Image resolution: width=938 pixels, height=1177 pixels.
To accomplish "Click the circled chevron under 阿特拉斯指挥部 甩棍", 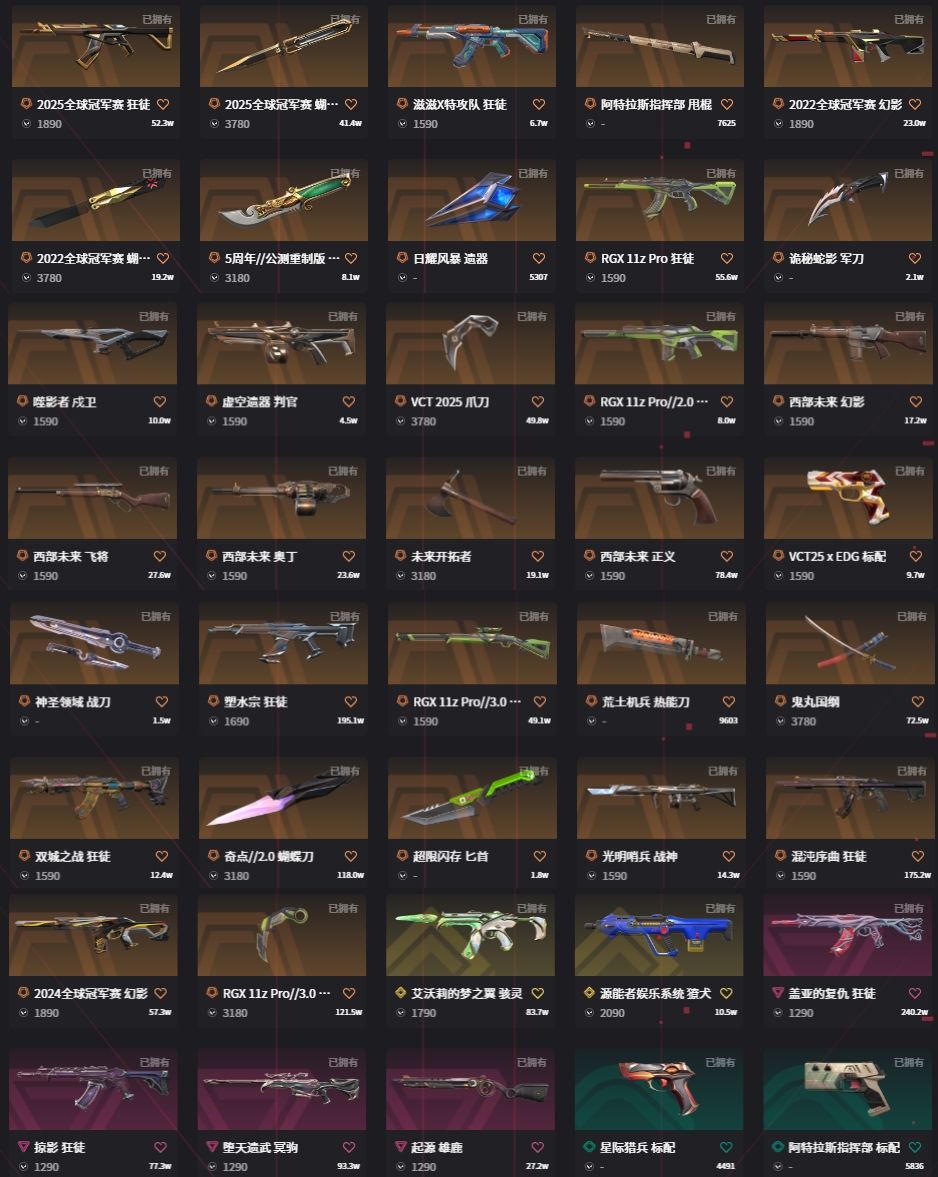I will click(590, 124).
